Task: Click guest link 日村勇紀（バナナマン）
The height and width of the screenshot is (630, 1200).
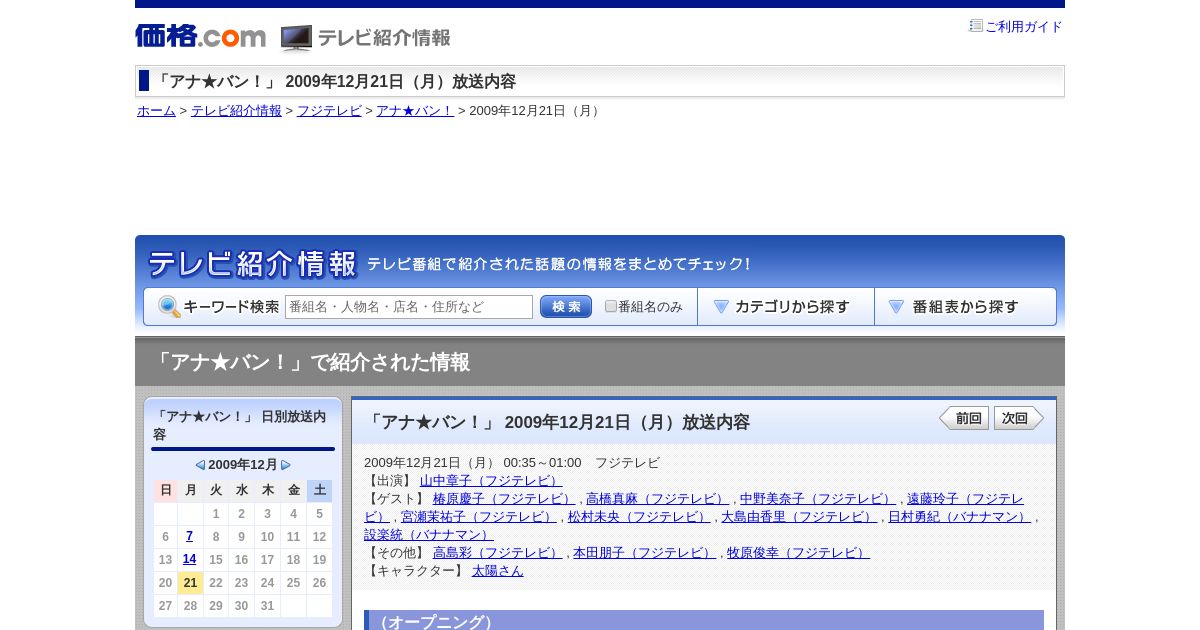Action: tap(959, 517)
